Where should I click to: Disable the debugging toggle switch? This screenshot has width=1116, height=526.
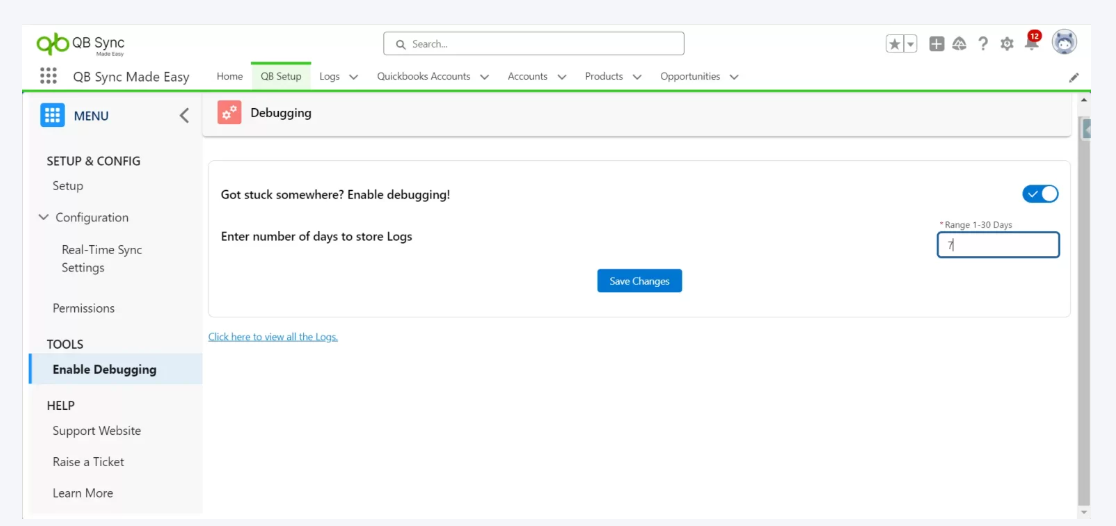1040,194
